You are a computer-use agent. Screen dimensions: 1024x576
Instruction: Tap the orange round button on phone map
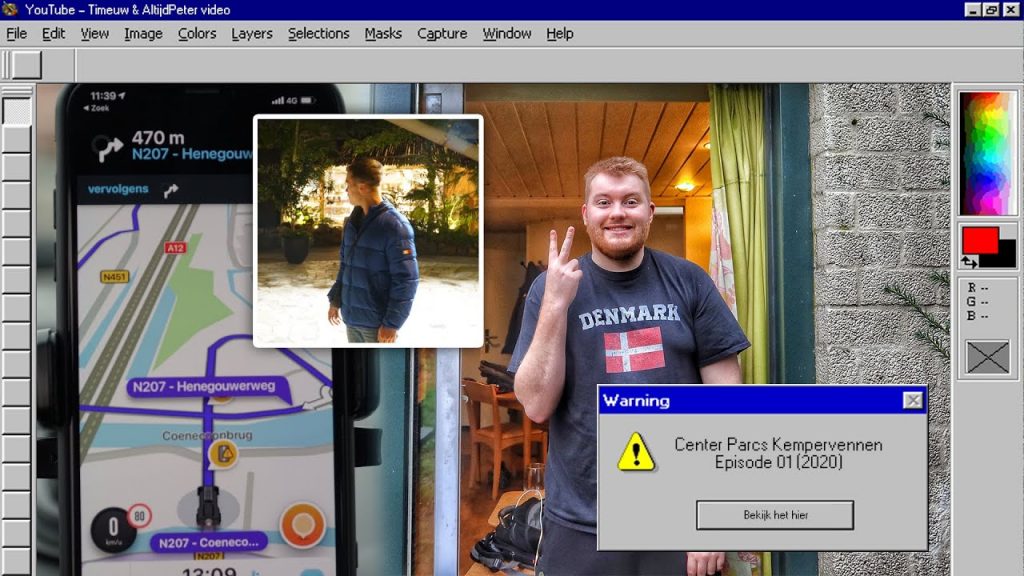click(302, 525)
